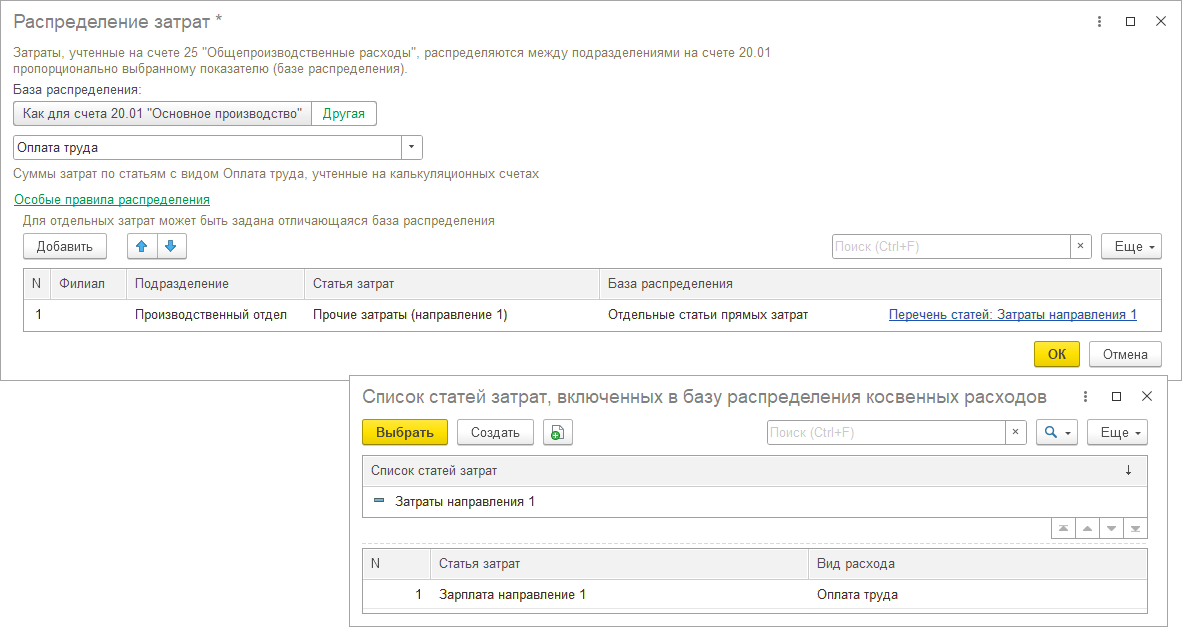Move selected row down with blue arrow
This screenshot has width=1182, height=627.
click(171, 246)
